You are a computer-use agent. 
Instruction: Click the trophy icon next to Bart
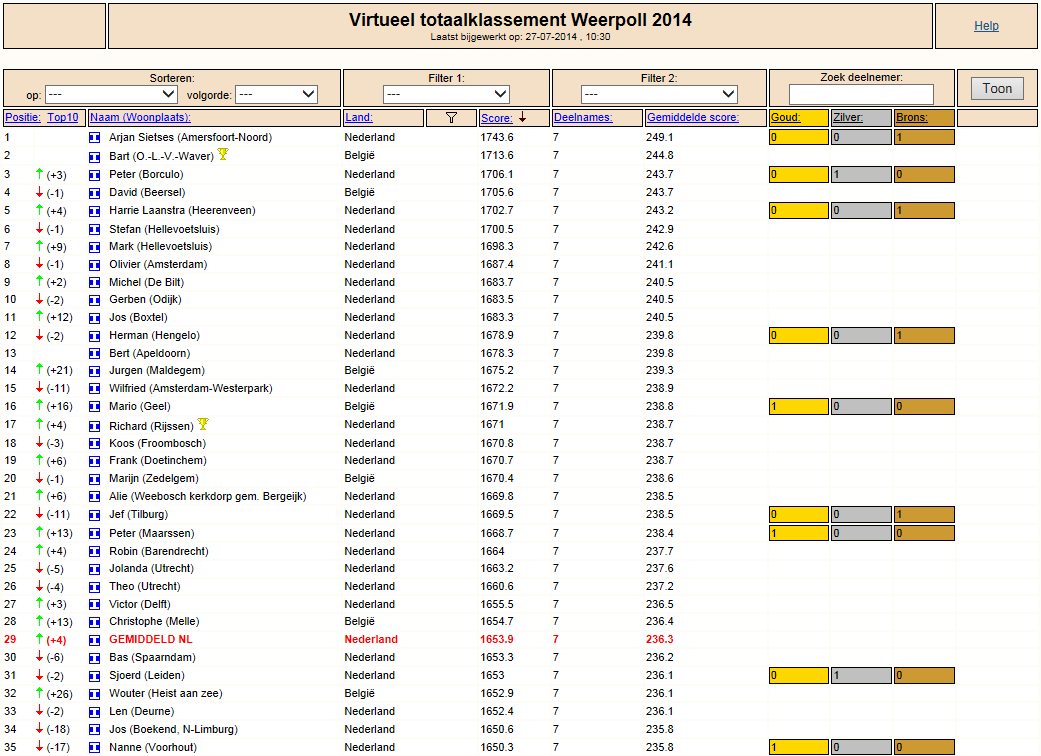click(x=223, y=154)
